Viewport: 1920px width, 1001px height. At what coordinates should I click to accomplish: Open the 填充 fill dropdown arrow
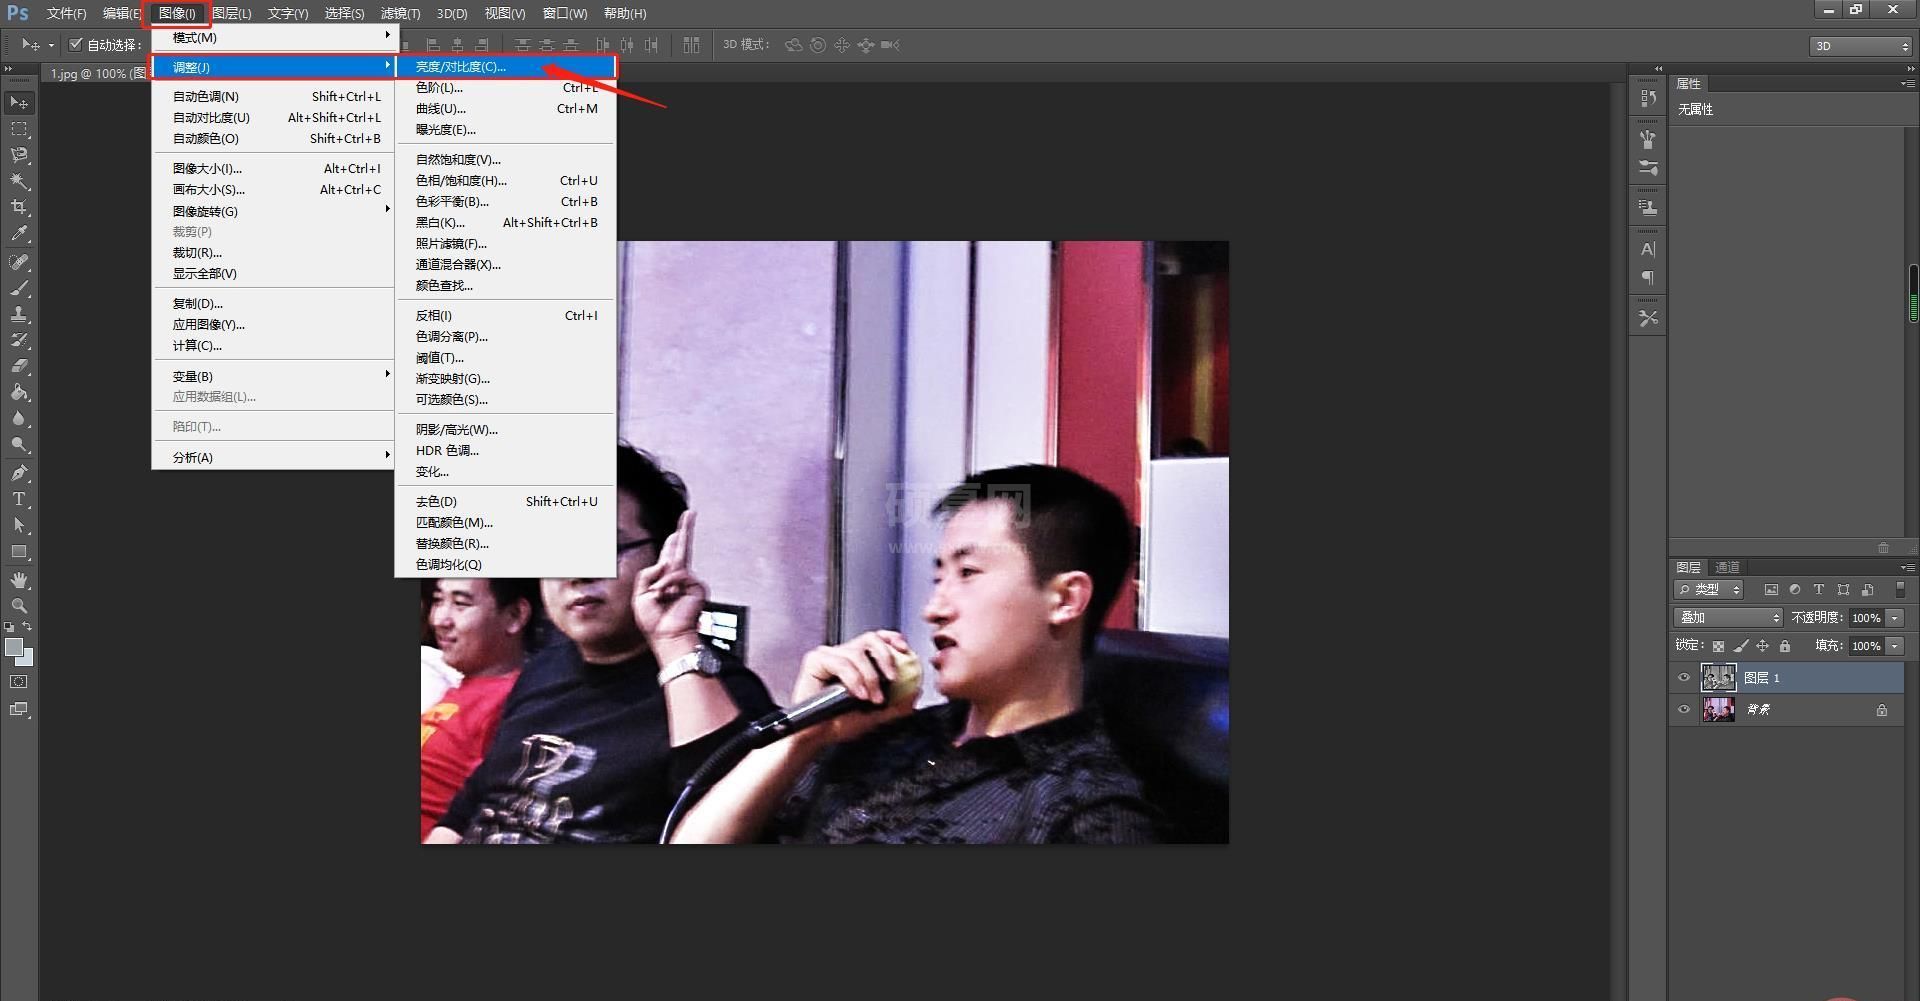1895,646
